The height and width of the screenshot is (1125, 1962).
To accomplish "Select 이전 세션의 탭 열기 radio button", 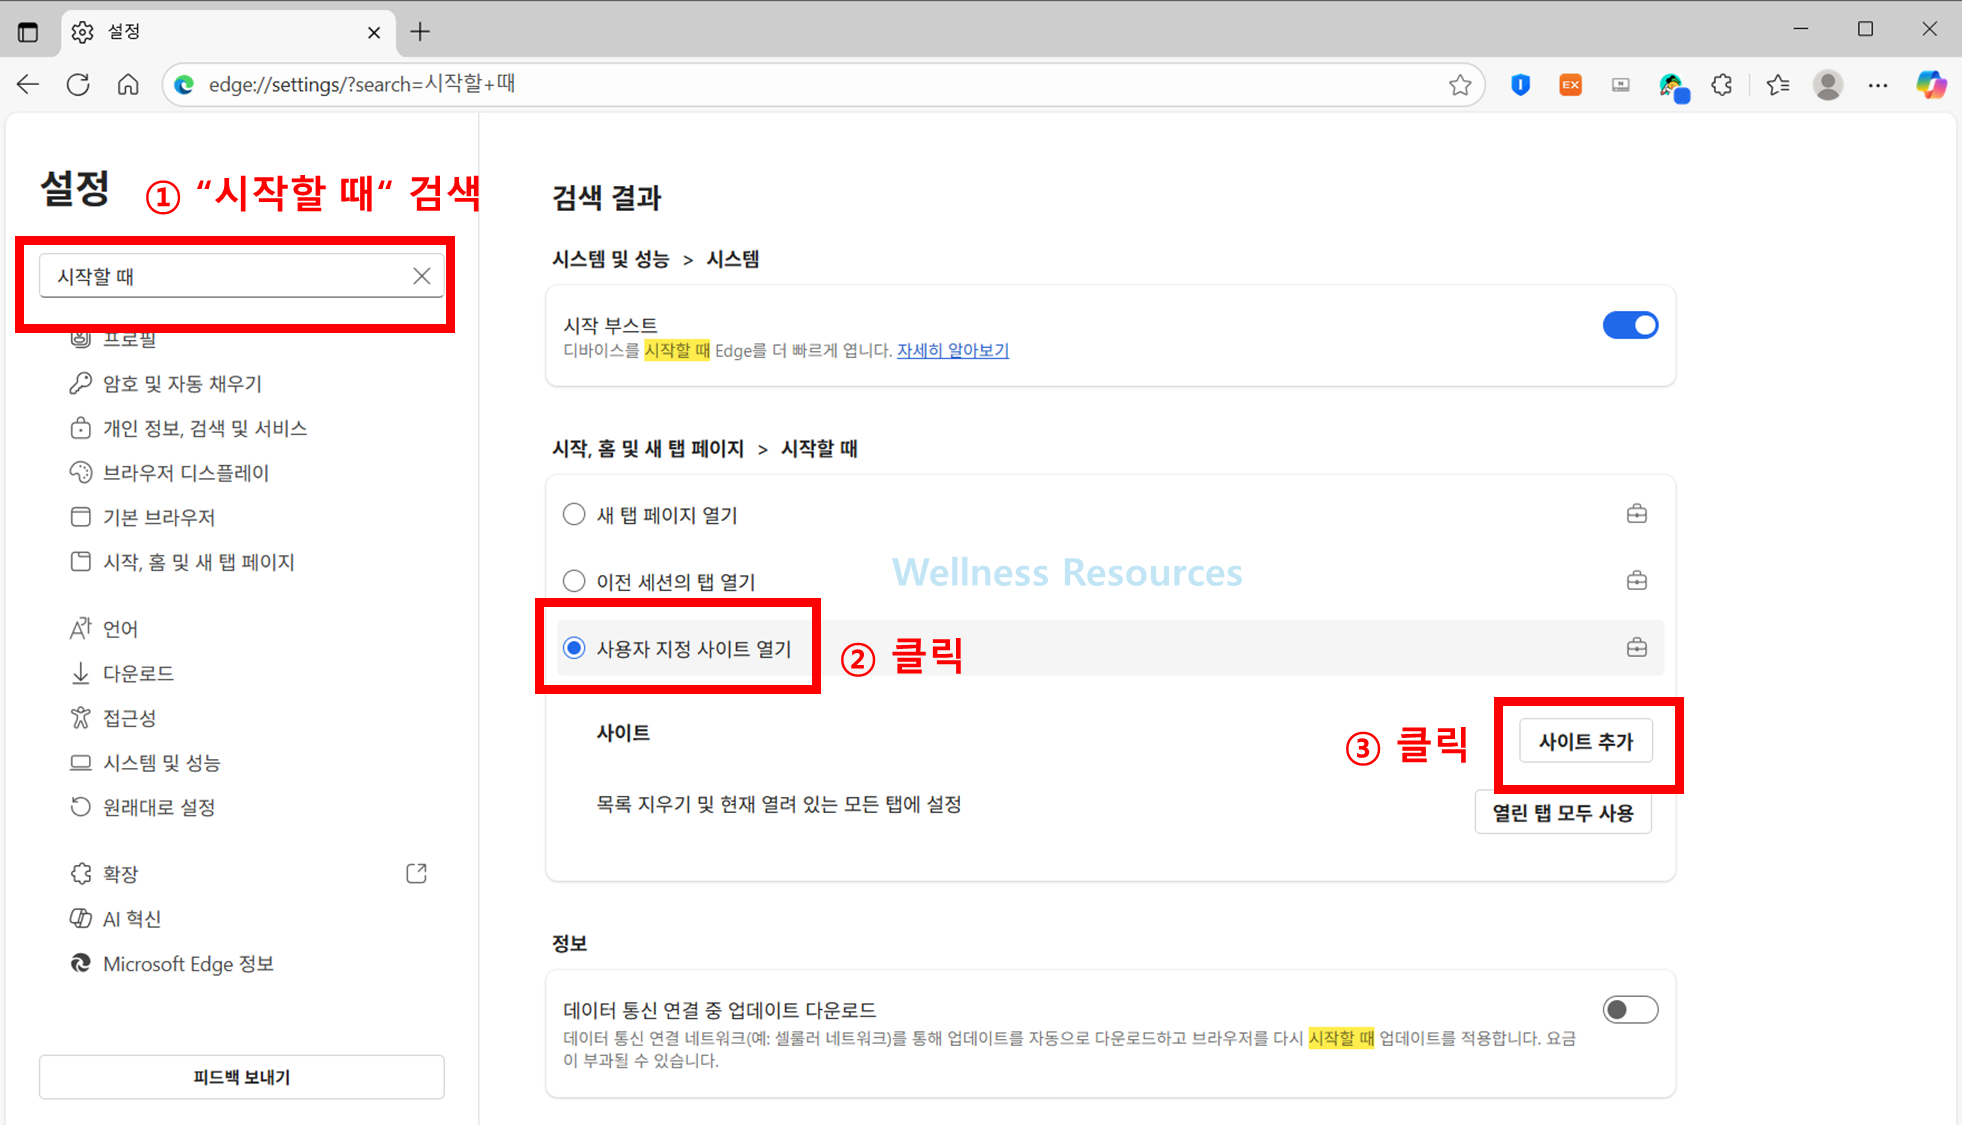I will click(x=574, y=581).
